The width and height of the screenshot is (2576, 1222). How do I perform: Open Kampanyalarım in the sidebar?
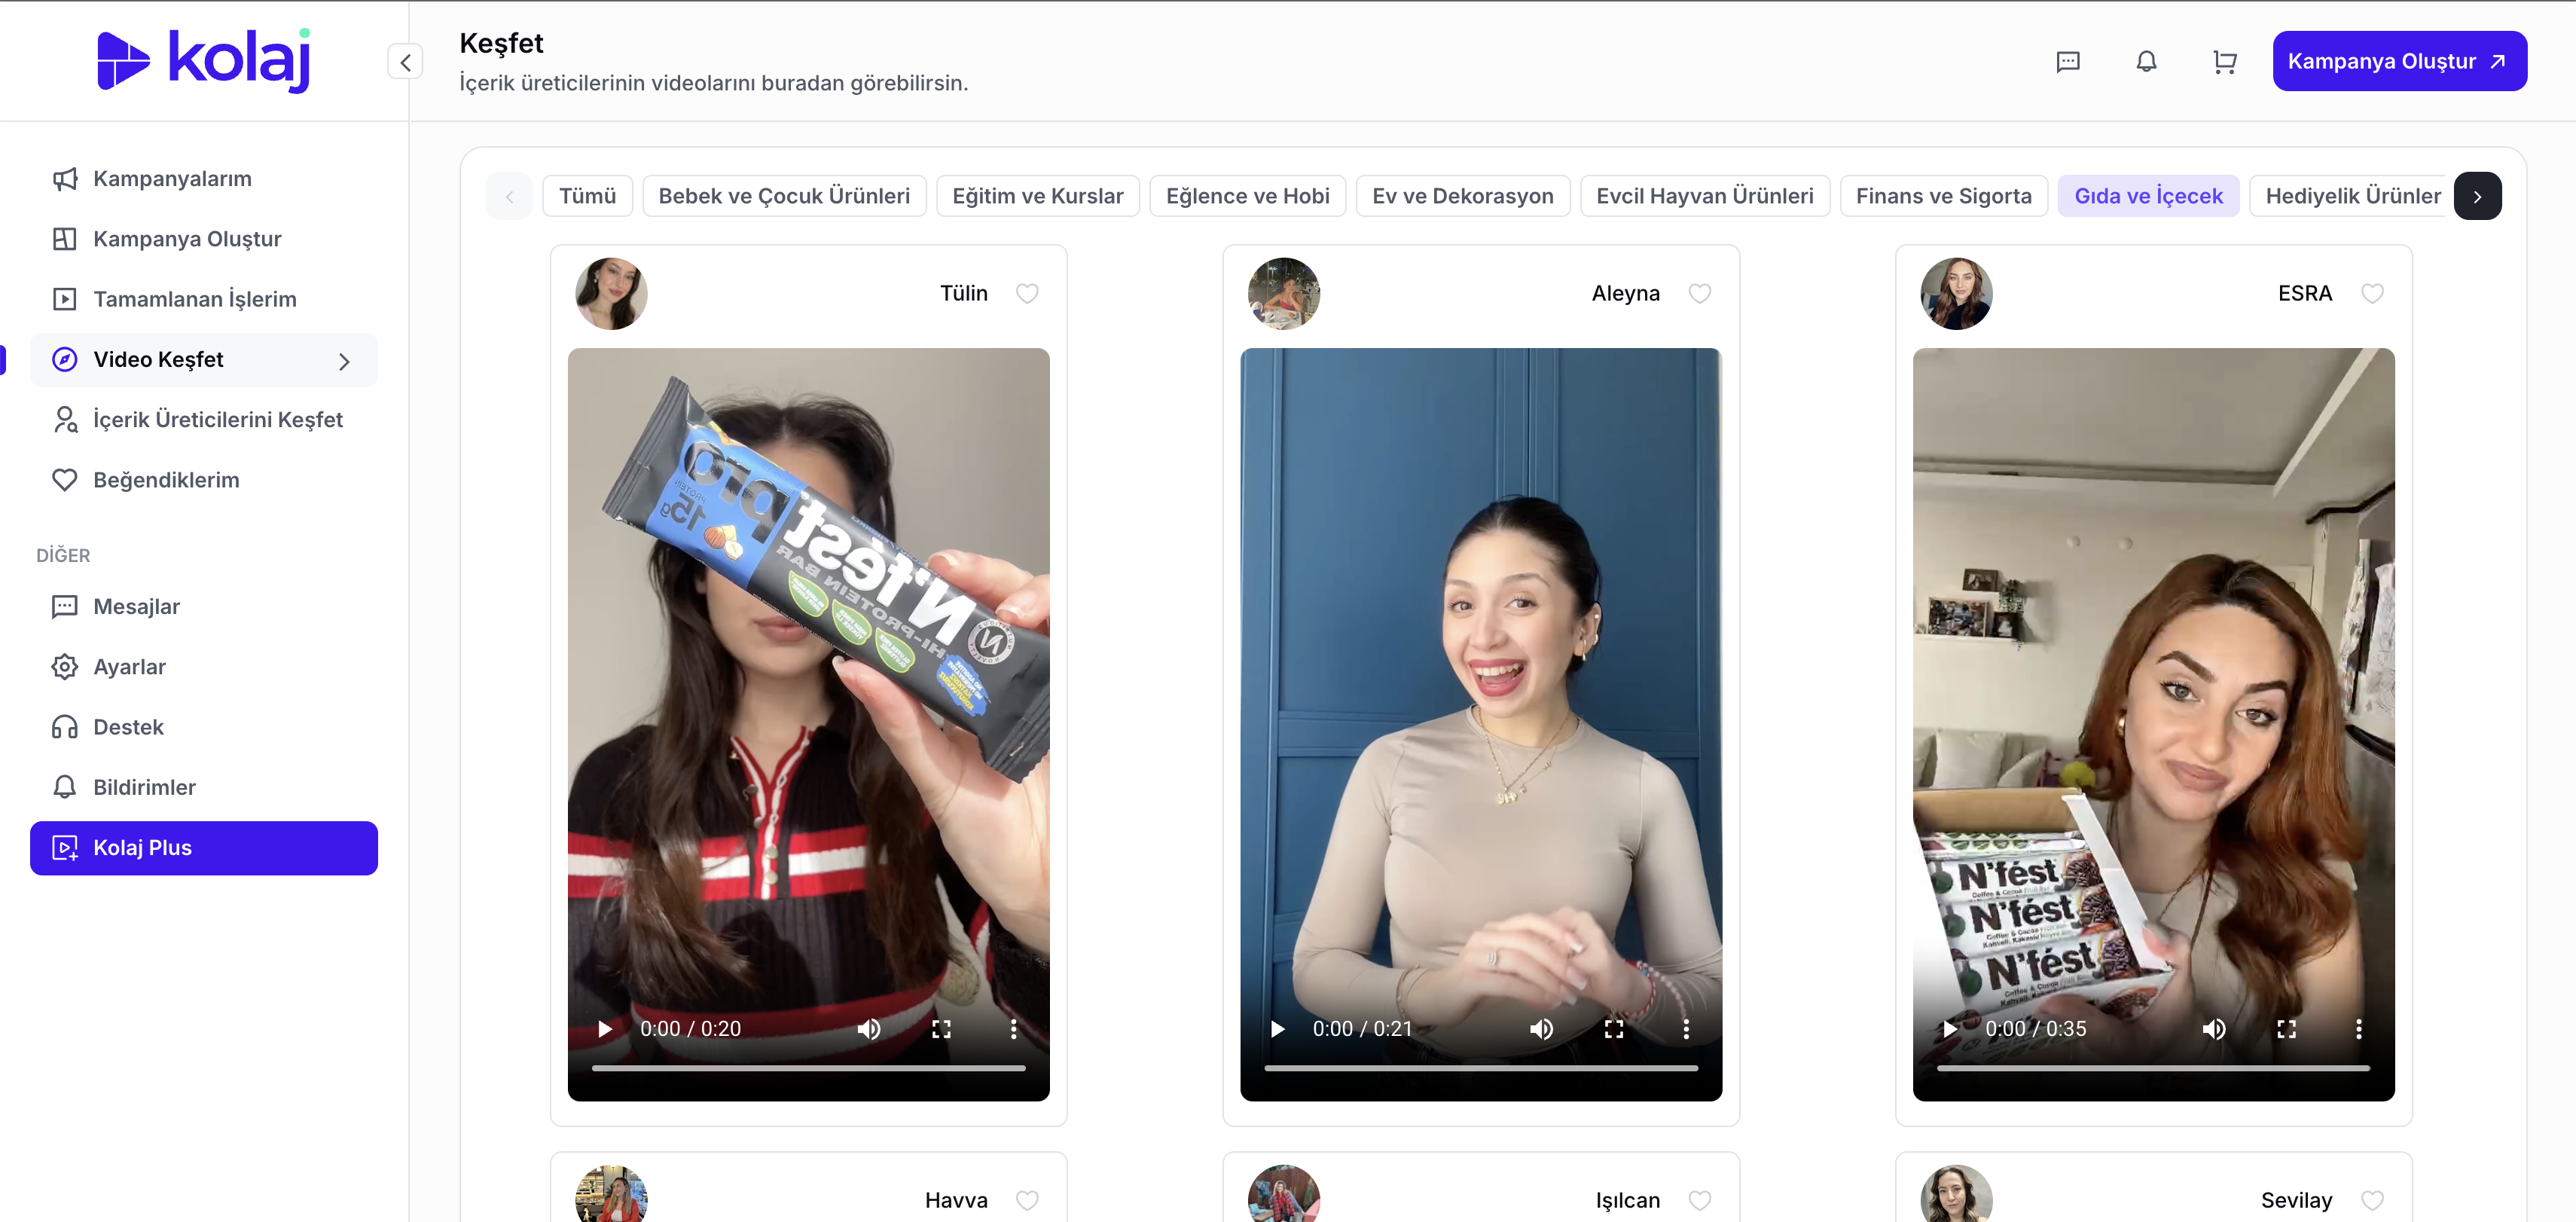pyautogui.click(x=204, y=179)
